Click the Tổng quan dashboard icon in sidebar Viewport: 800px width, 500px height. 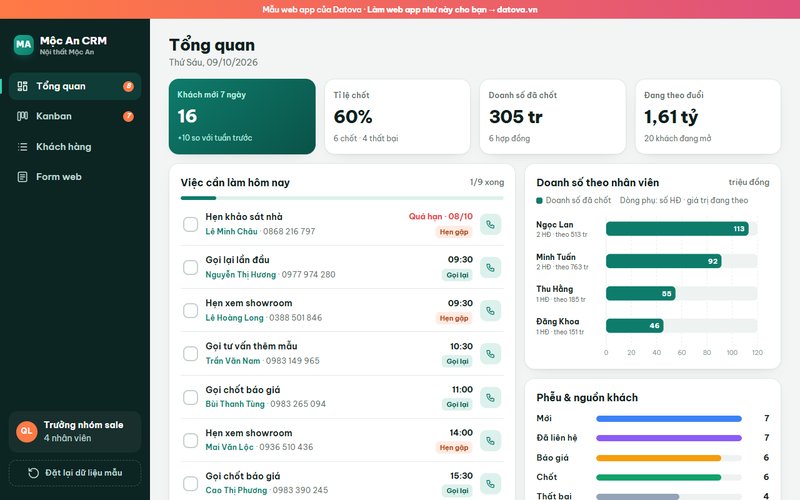(x=22, y=86)
